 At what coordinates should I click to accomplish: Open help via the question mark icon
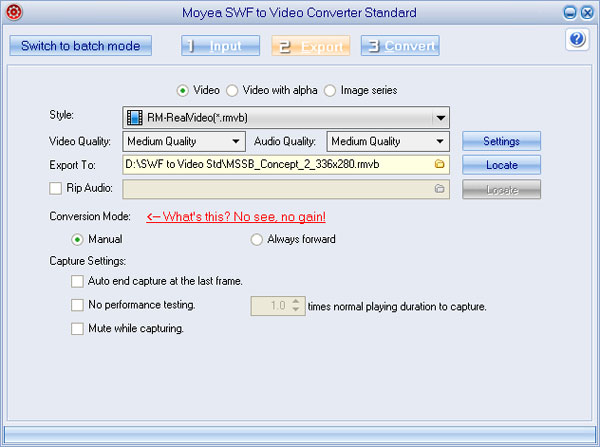click(x=577, y=39)
